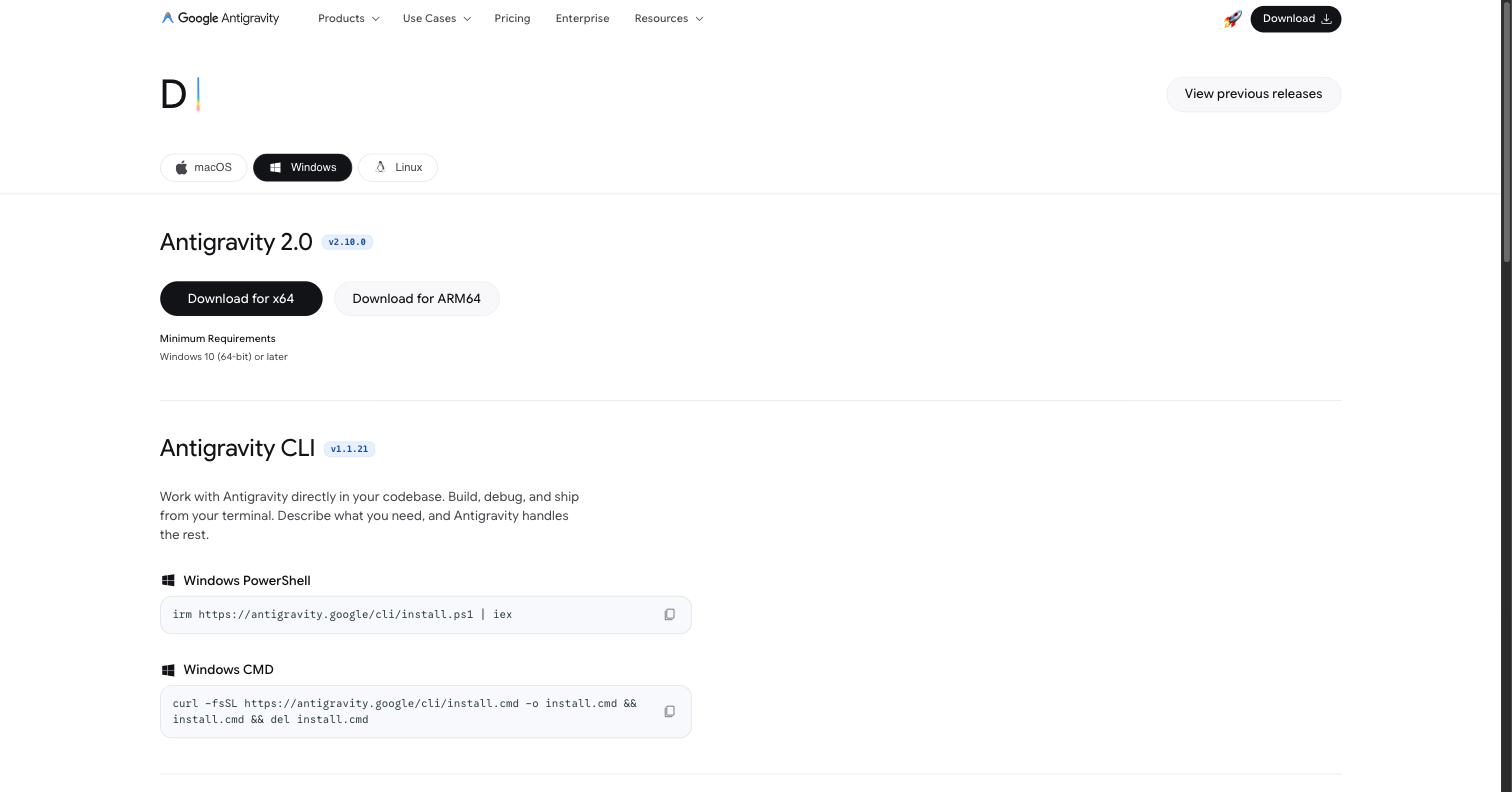Open the Enterprise page
The width and height of the screenshot is (1512, 792).
(x=582, y=18)
